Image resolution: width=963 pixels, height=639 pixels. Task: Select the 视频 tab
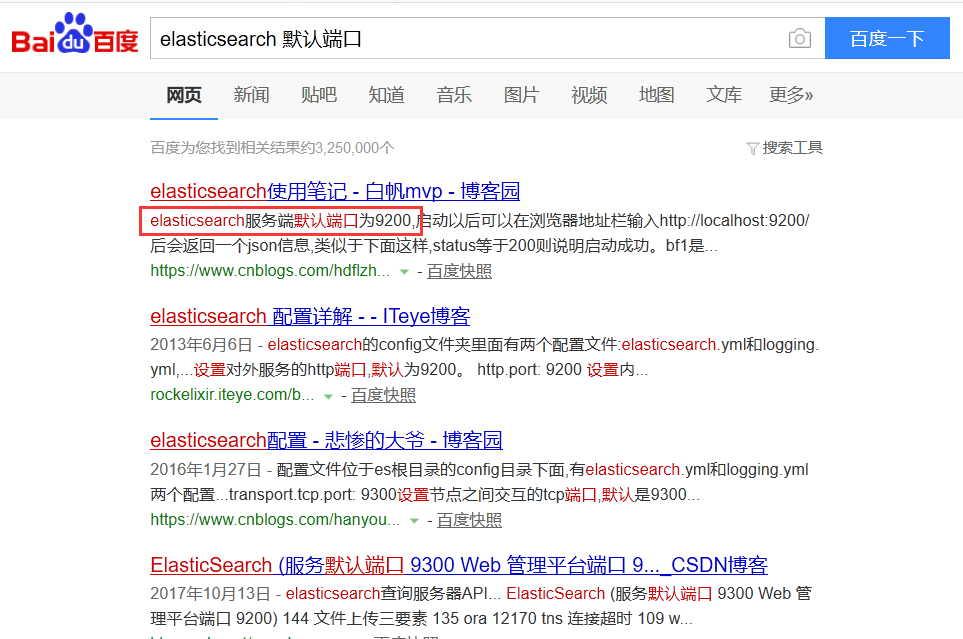click(589, 95)
